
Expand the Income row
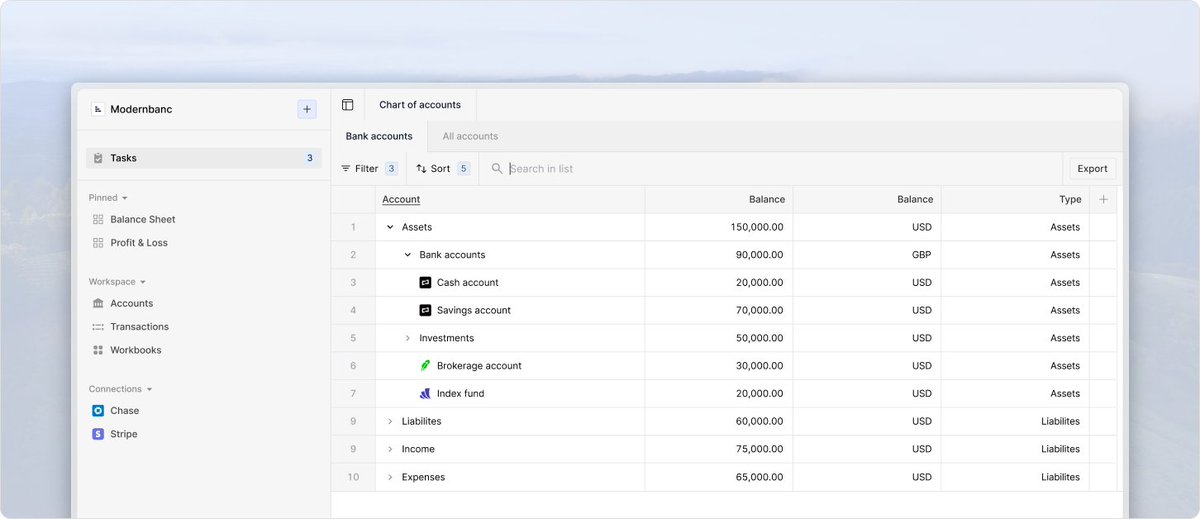click(x=390, y=450)
